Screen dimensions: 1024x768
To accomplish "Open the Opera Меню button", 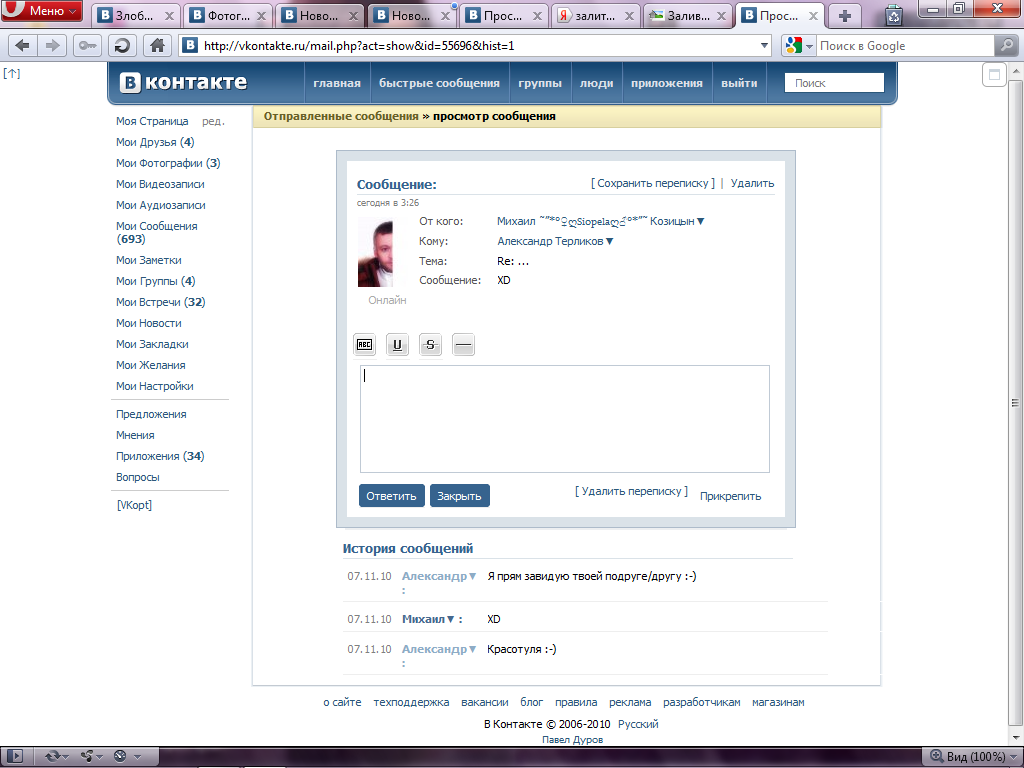I will click(42, 11).
